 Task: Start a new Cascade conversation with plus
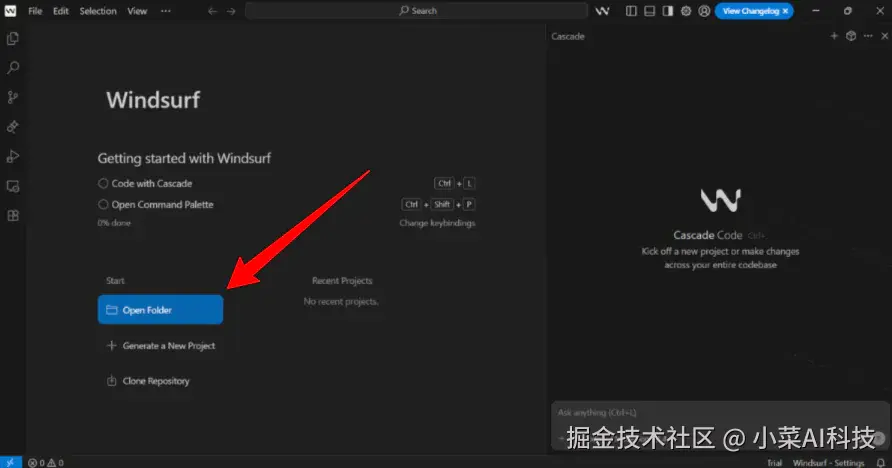pos(834,36)
